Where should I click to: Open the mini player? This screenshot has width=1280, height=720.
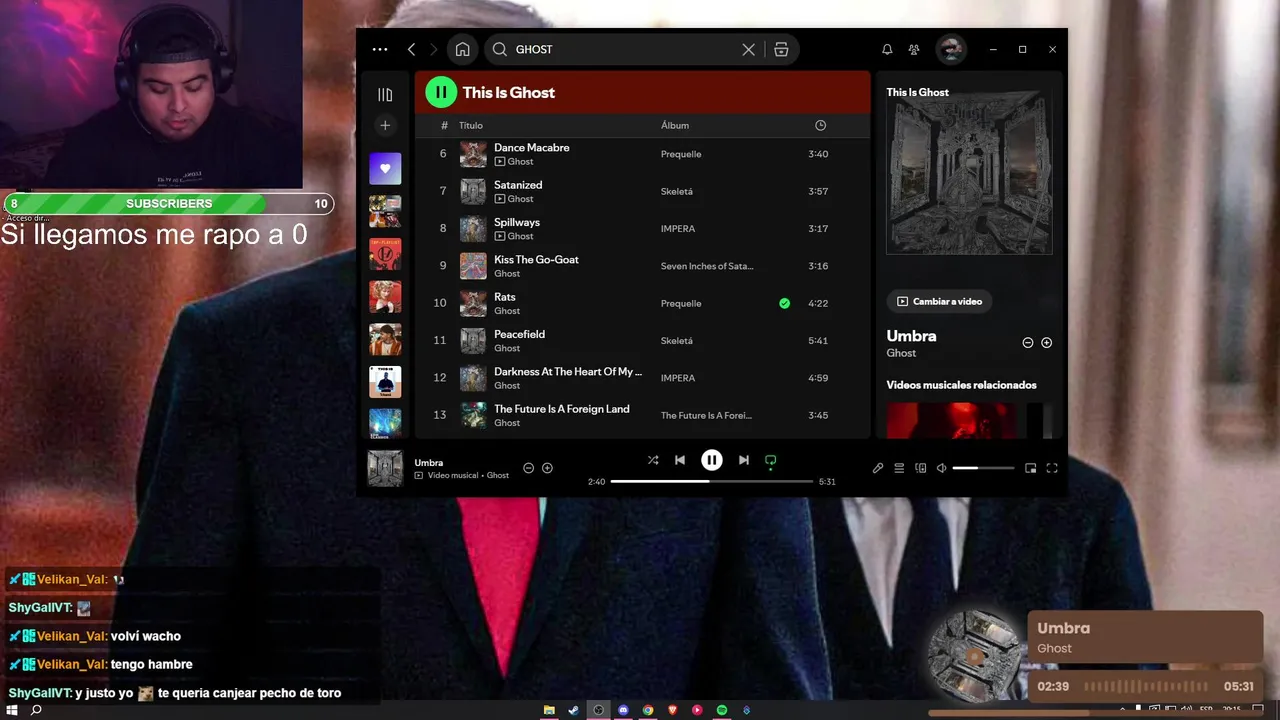coord(1031,468)
